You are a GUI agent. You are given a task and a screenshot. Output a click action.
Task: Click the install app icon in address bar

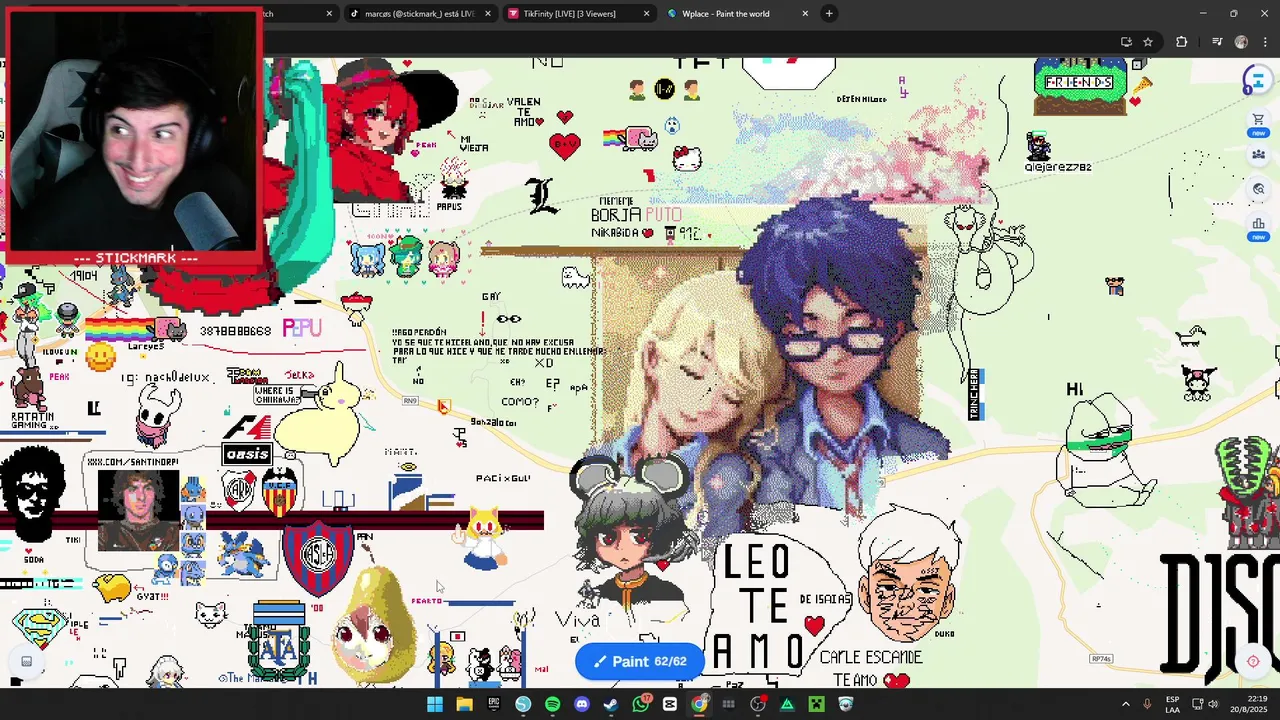tap(1126, 42)
